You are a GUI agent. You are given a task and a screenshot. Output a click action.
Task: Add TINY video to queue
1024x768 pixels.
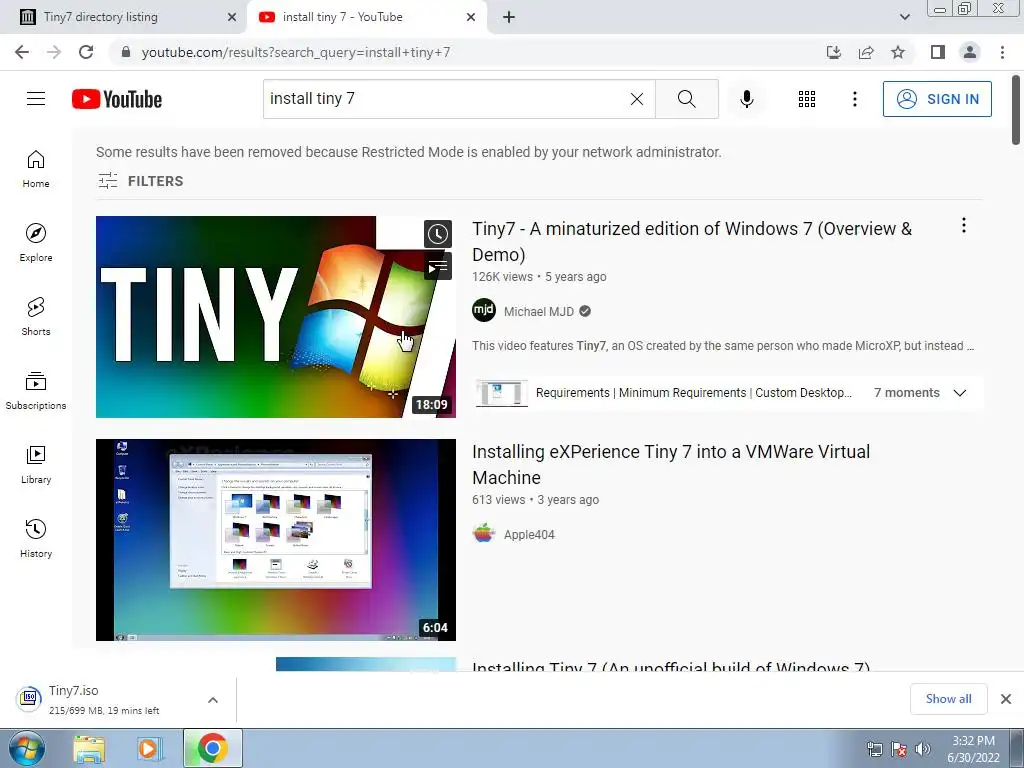click(438, 266)
